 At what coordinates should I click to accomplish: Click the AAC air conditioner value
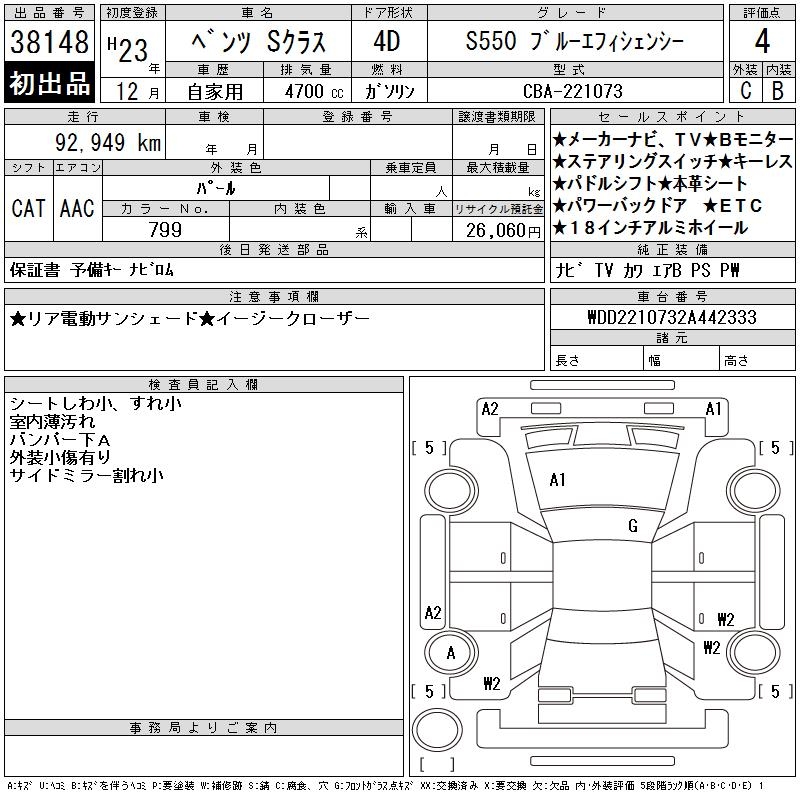click(x=77, y=208)
